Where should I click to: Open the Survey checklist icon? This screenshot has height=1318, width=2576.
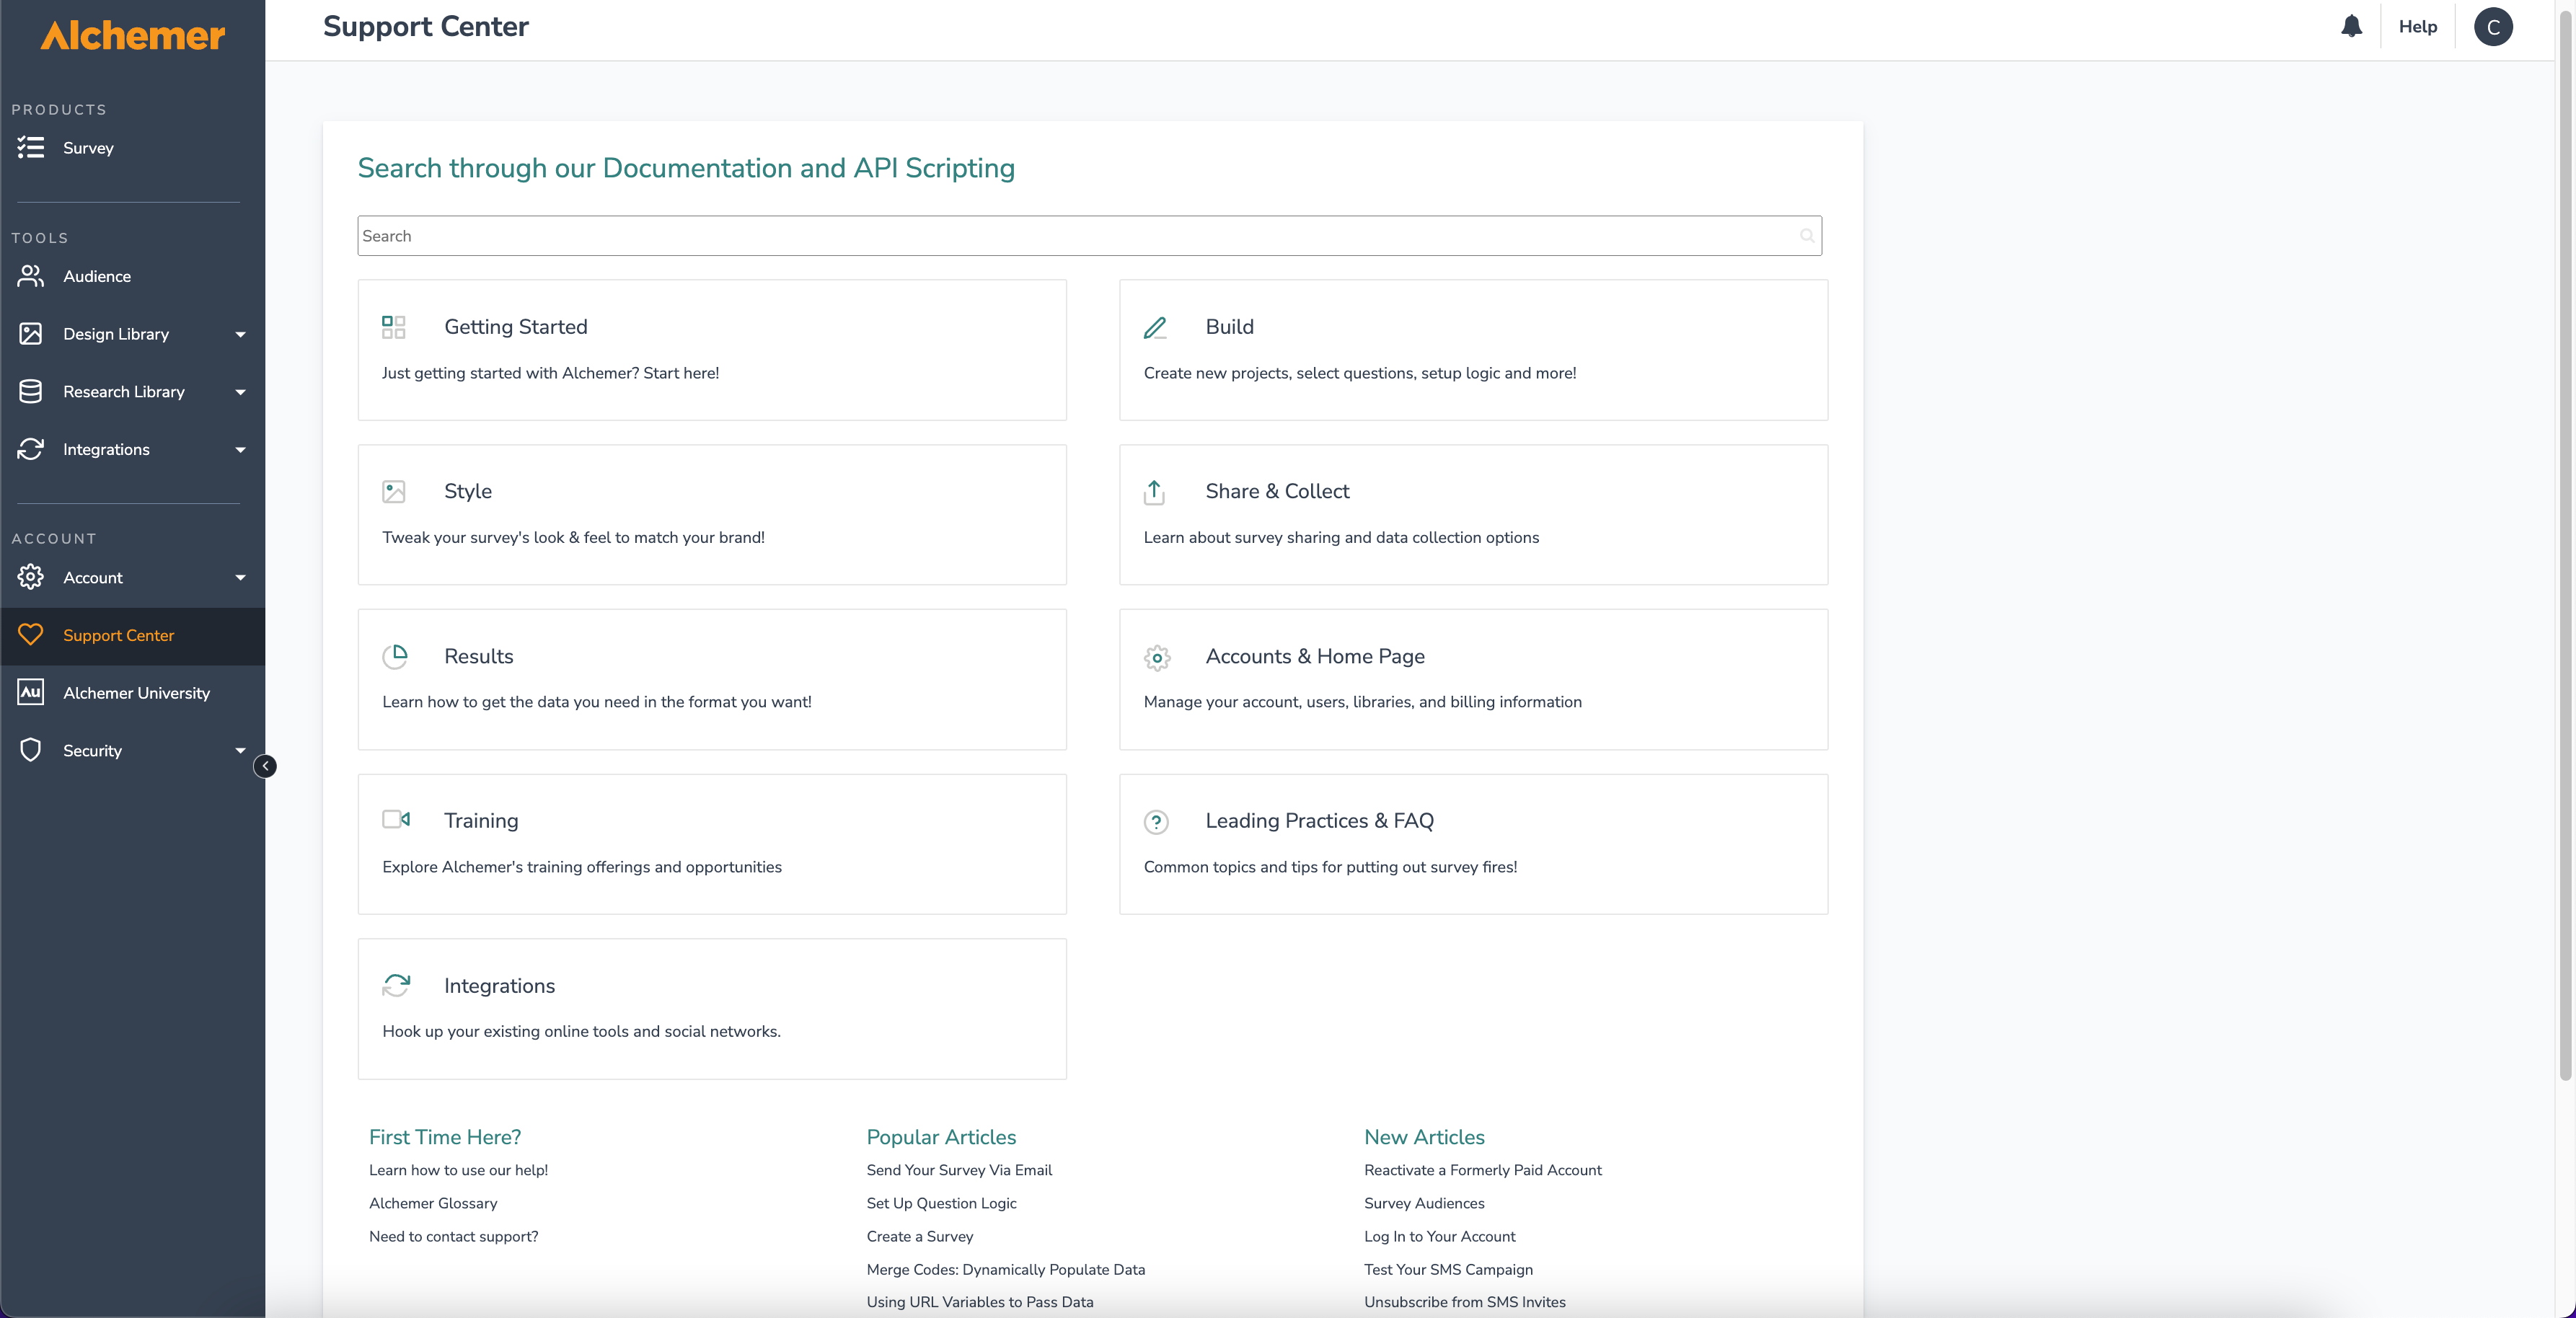[x=31, y=148]
